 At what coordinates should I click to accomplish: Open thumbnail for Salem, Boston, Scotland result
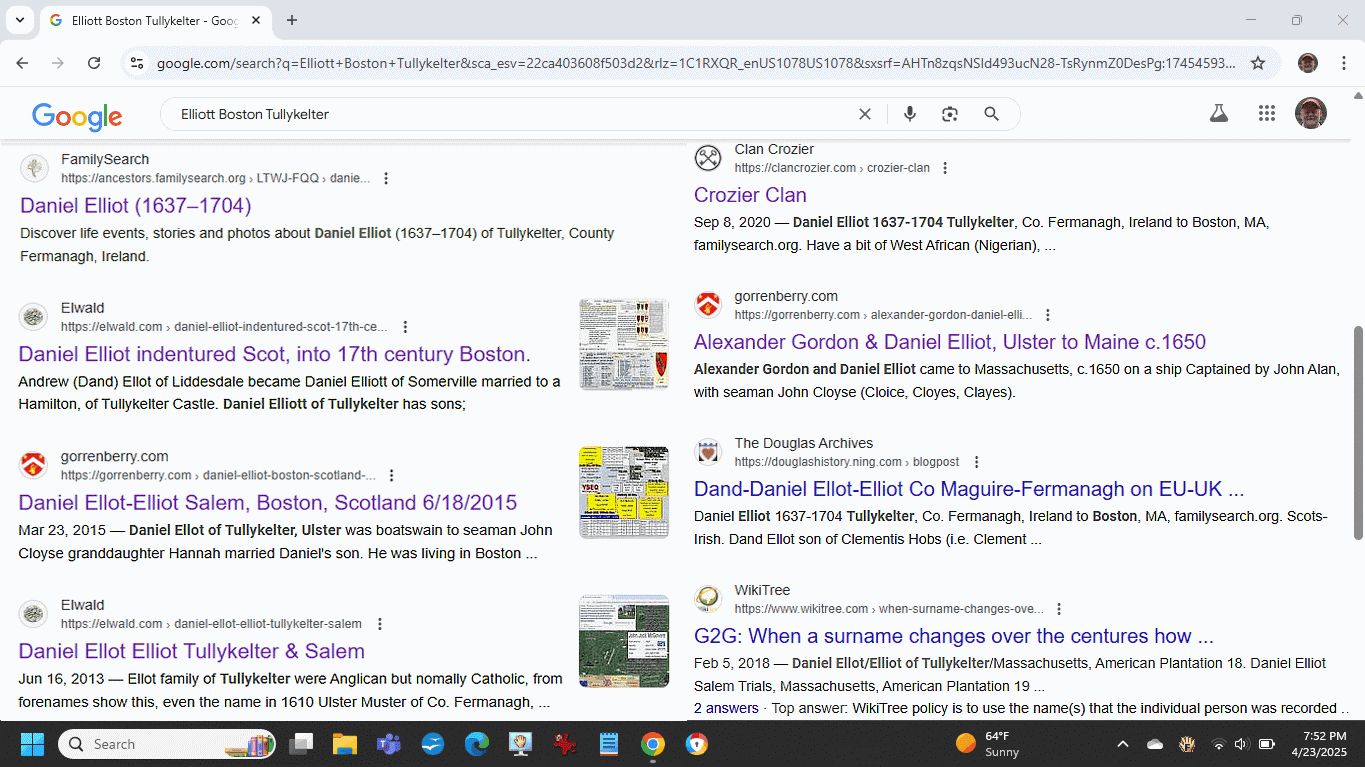[x=624, y=492]
